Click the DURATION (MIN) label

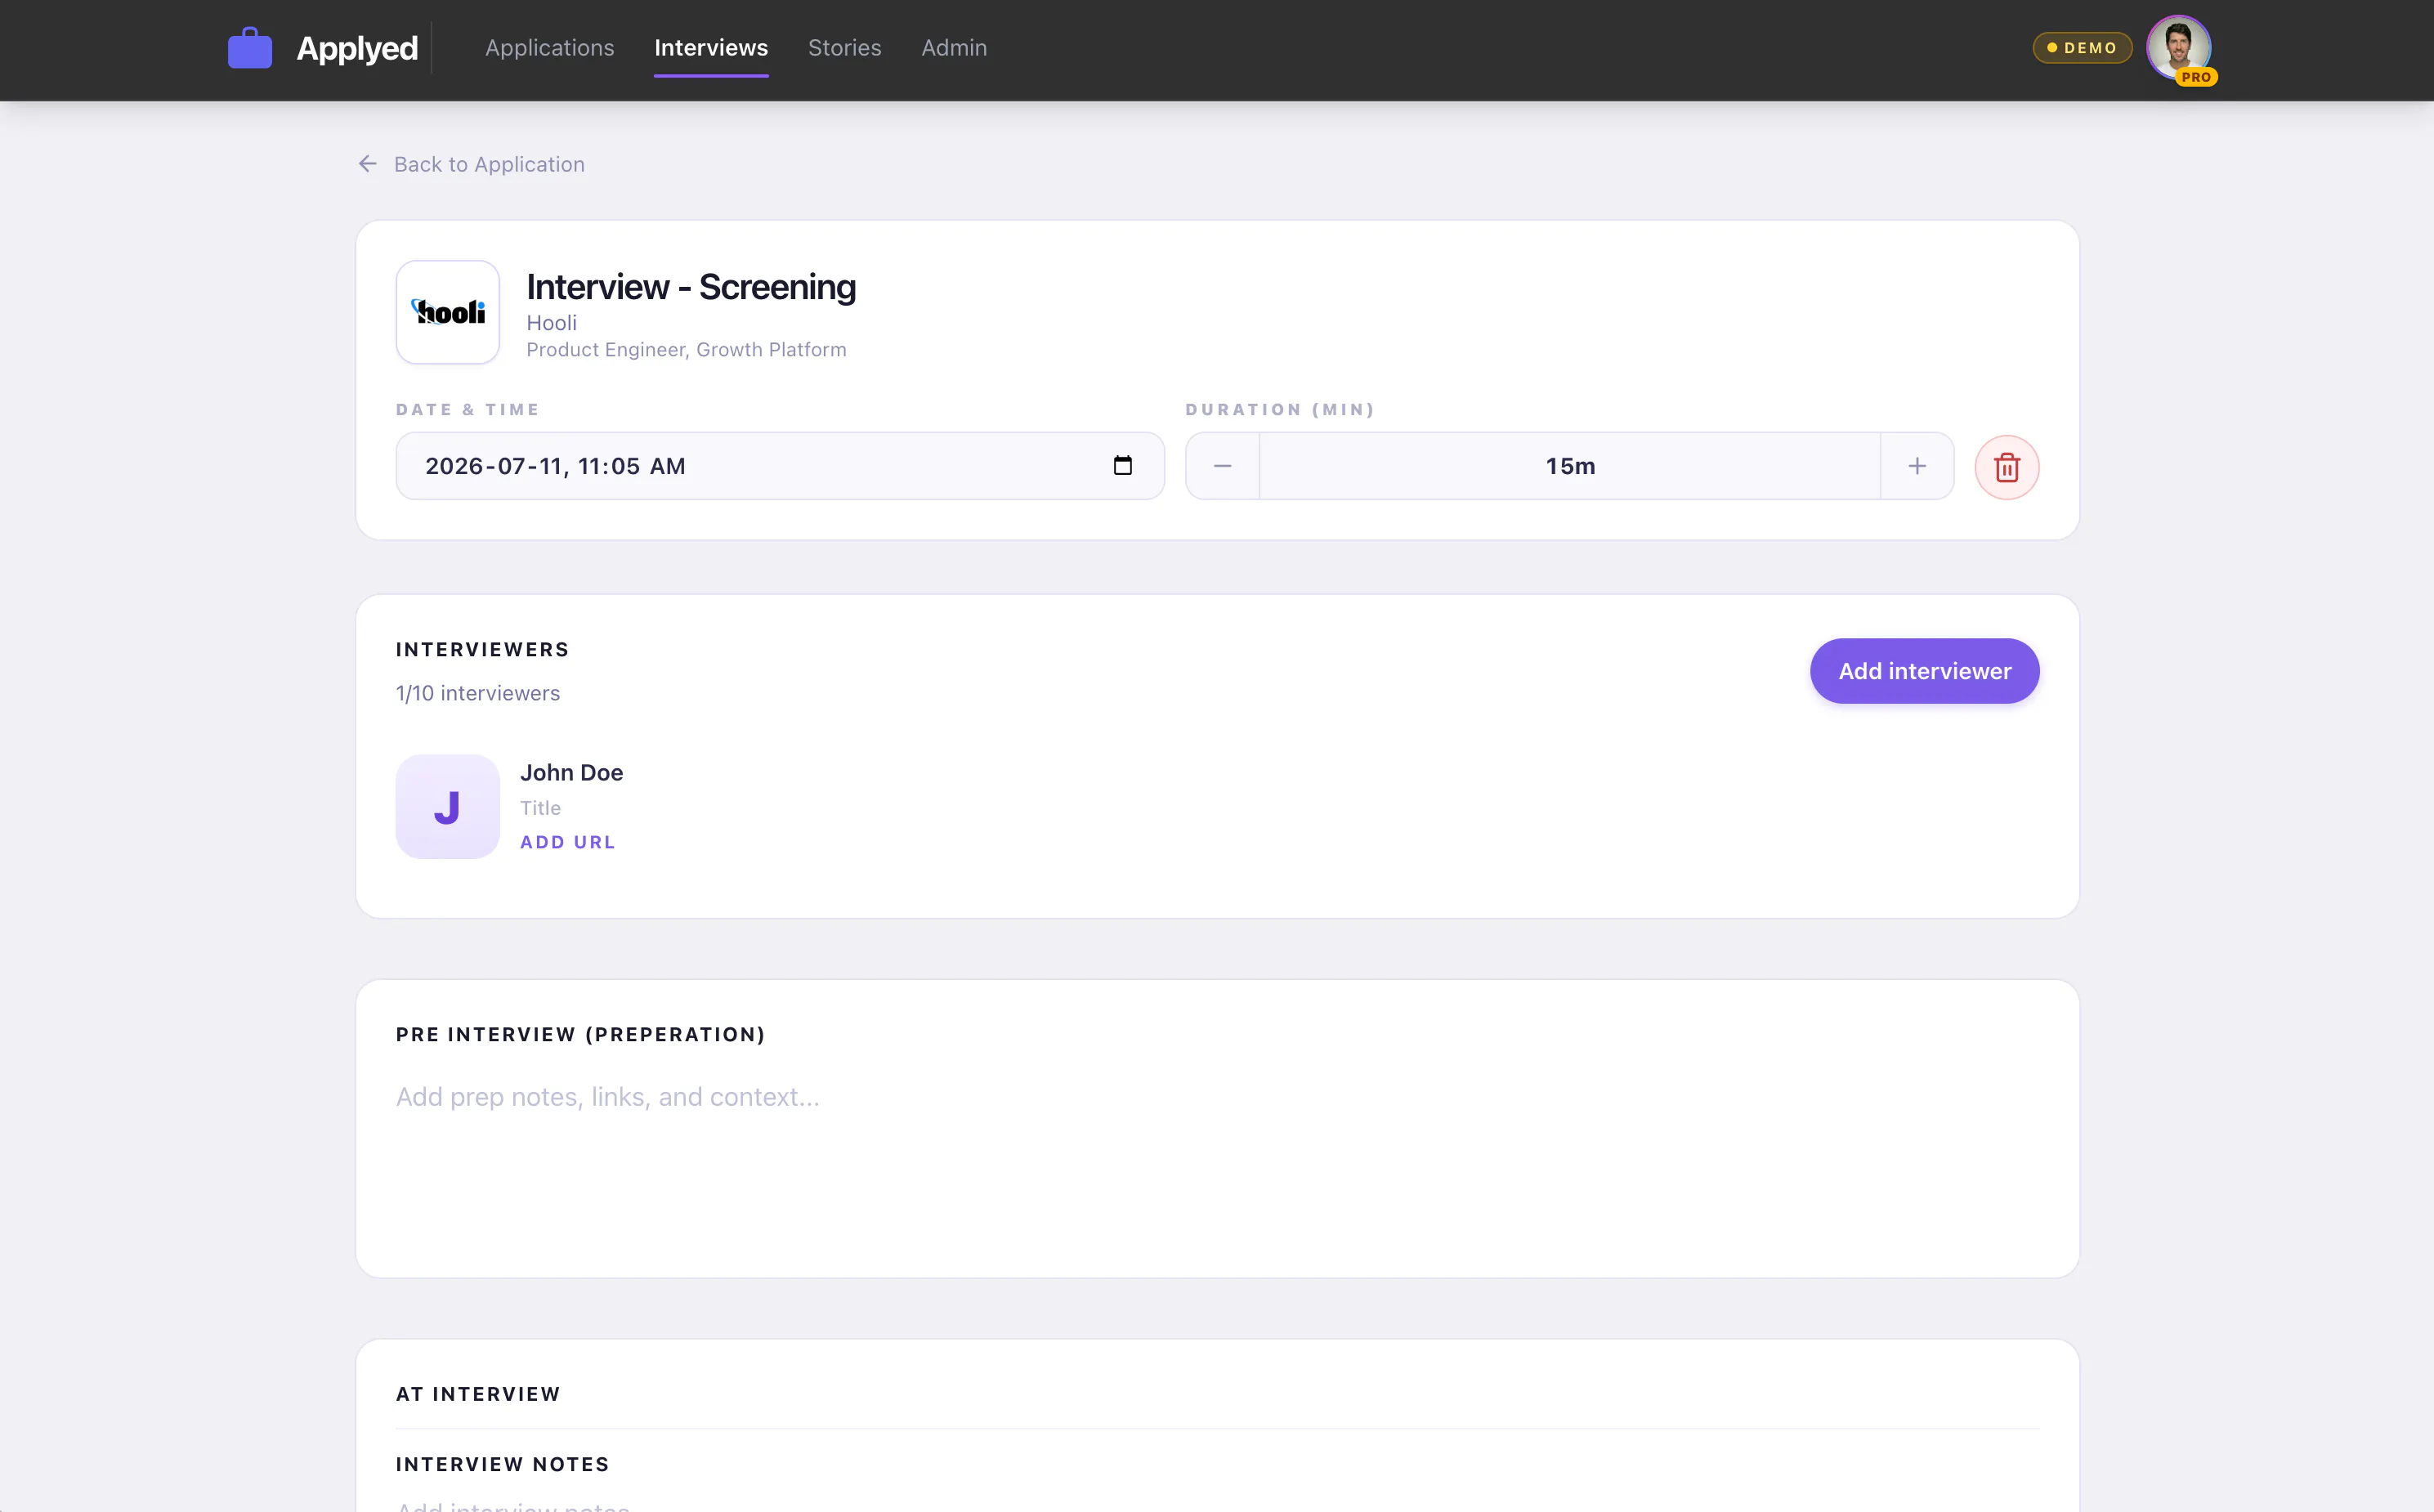point(1280,410)
